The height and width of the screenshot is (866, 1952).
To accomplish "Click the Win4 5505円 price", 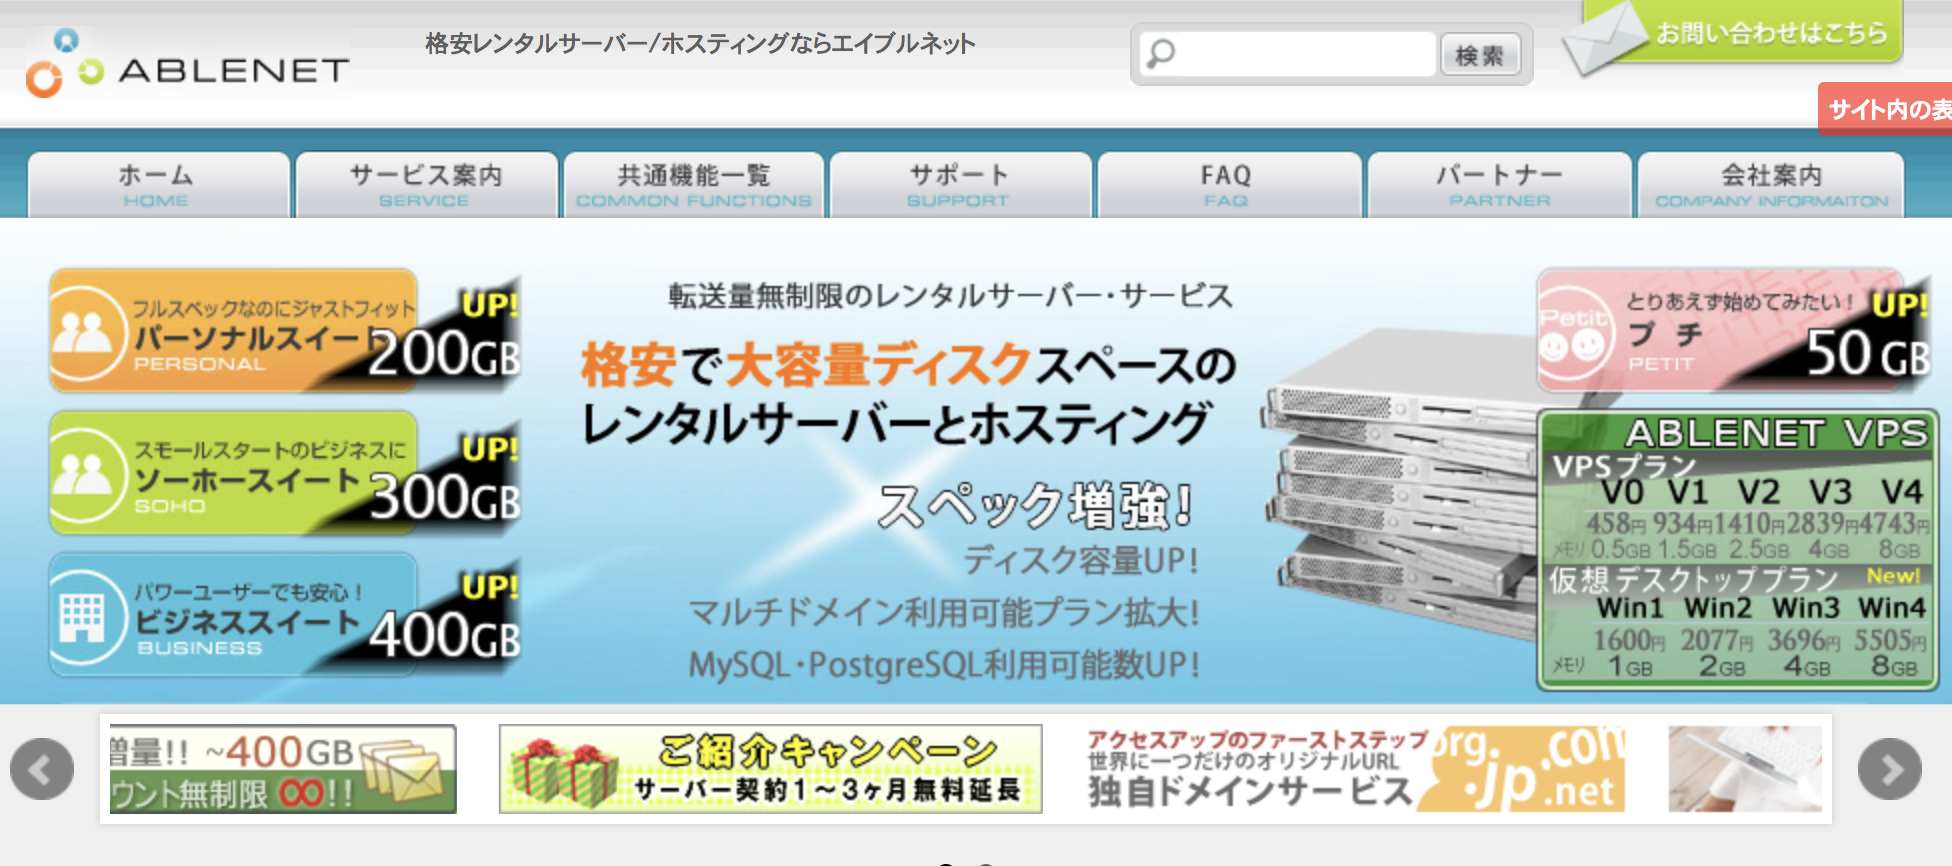I will click(x=1890, y=640).
